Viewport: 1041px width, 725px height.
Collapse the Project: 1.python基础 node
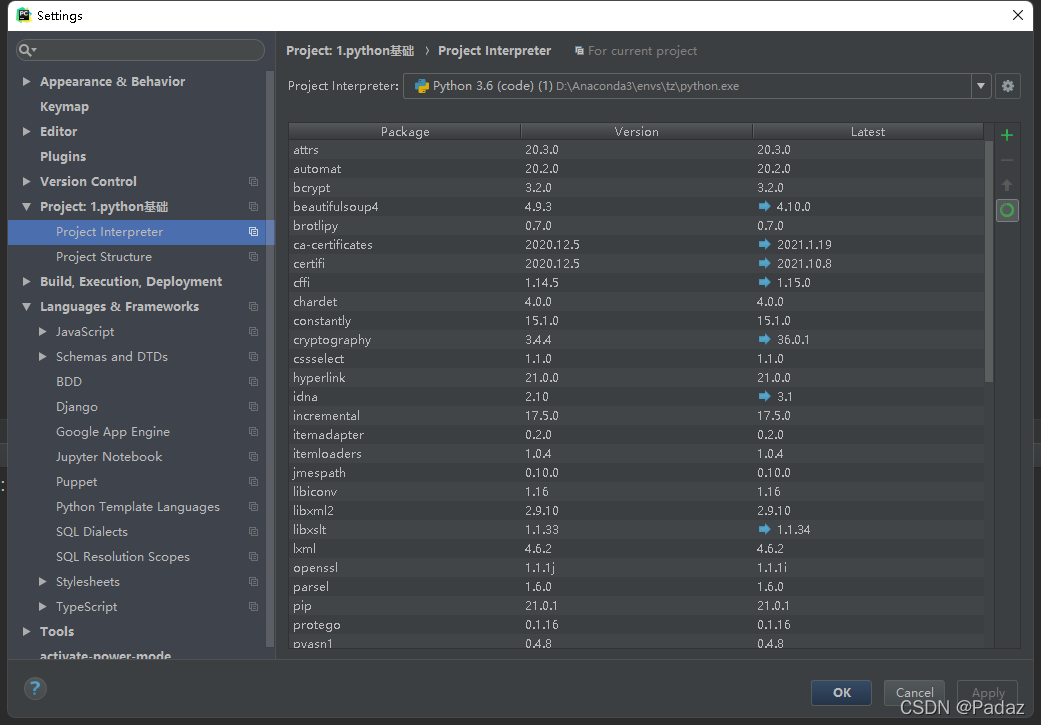tap(27, 206)
